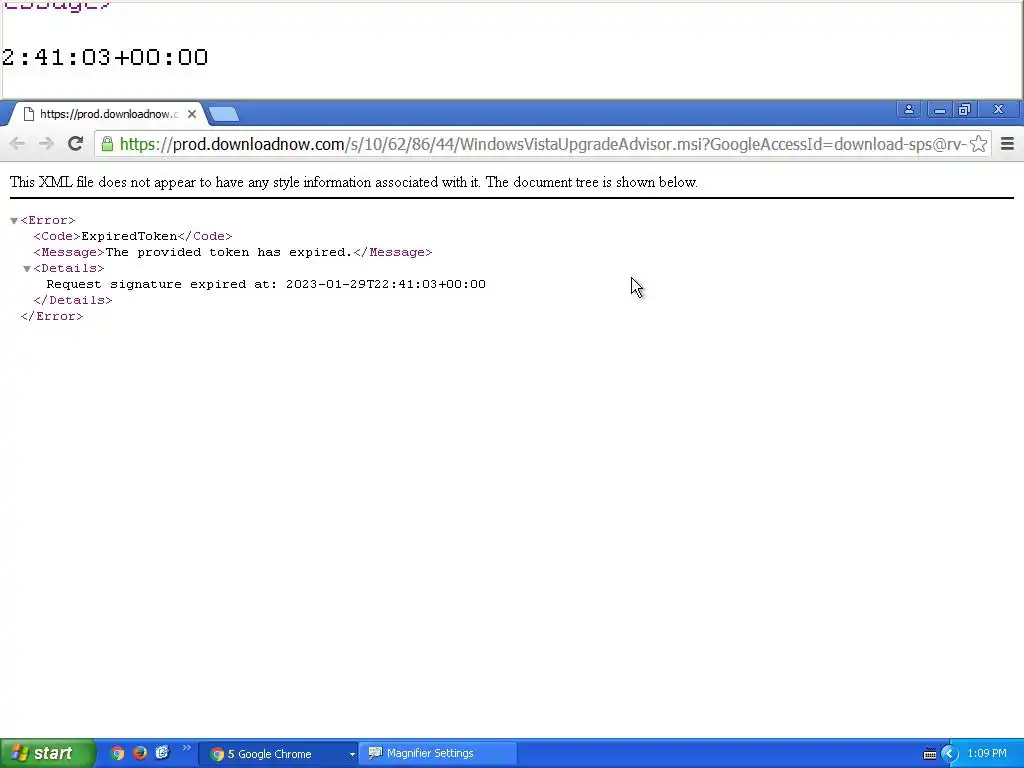Open the Windows start menu
1024x768 pixels.
click(46, 753)
